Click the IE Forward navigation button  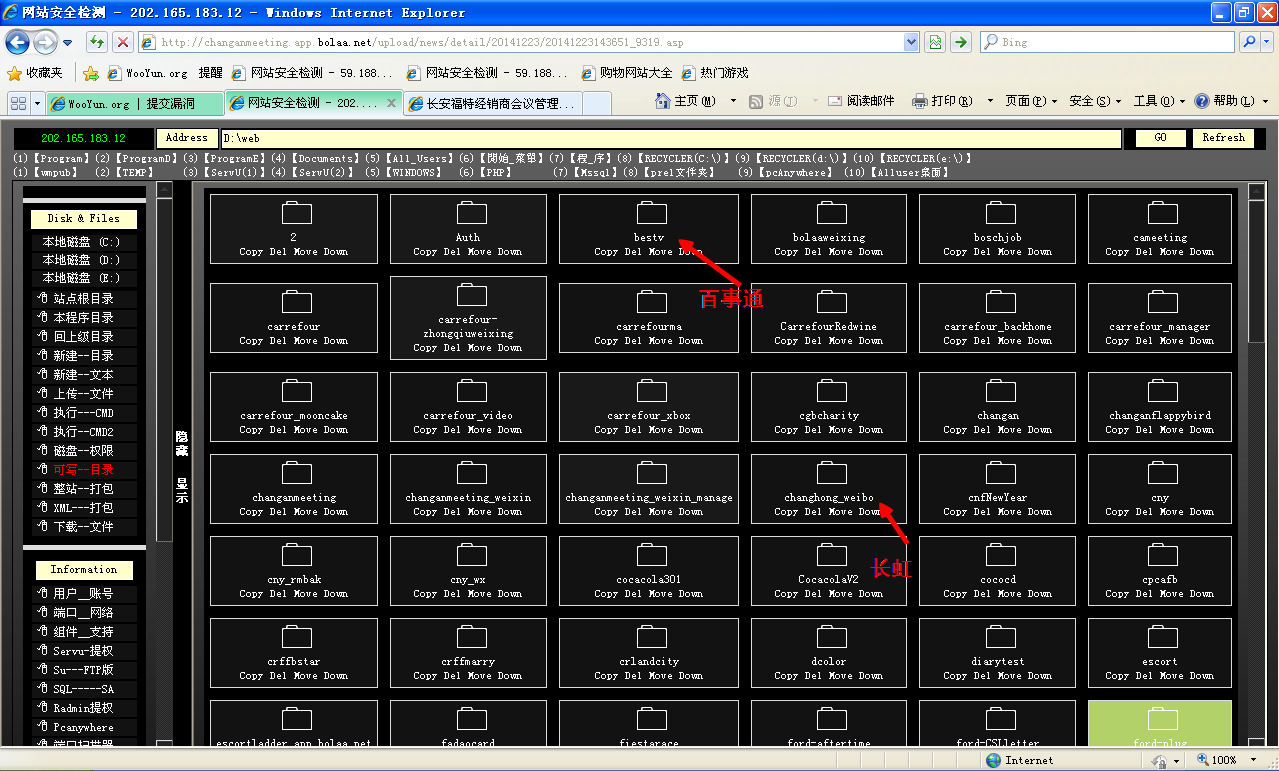tap(45, 42)
